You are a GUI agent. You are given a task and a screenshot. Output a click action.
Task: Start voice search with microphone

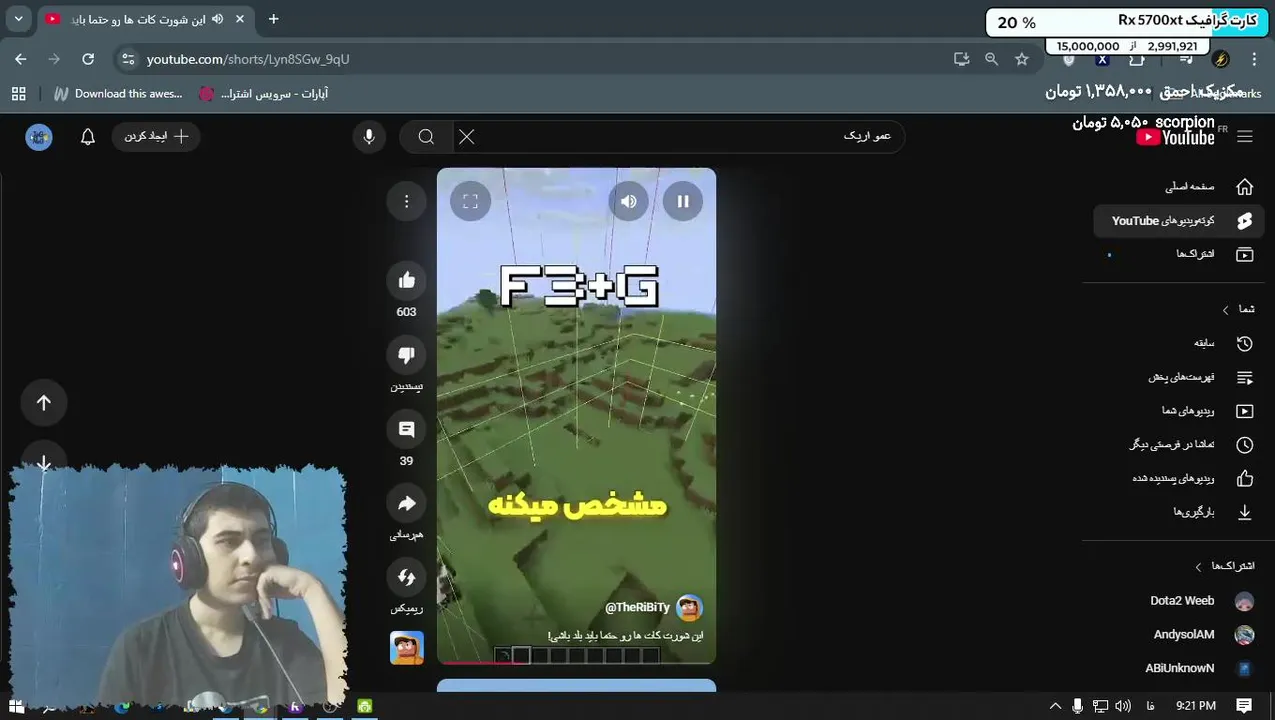[369, 137]
